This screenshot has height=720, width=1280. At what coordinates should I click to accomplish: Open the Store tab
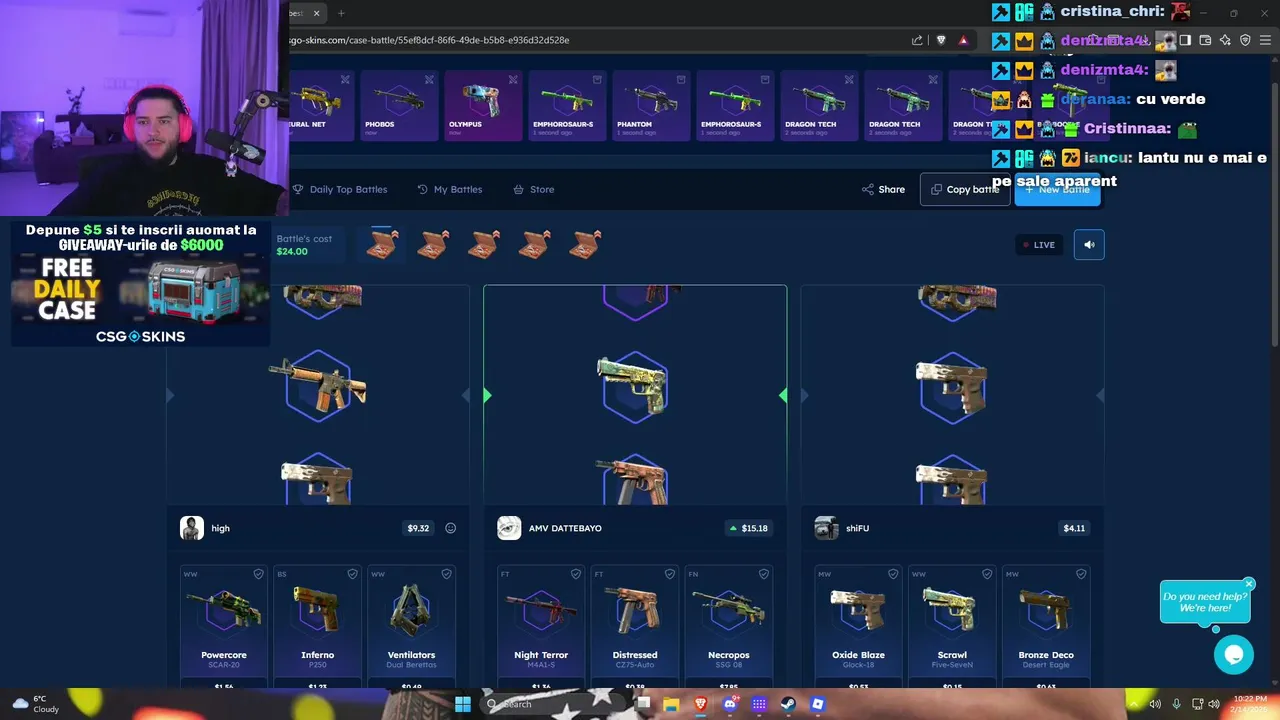[534, 189]
